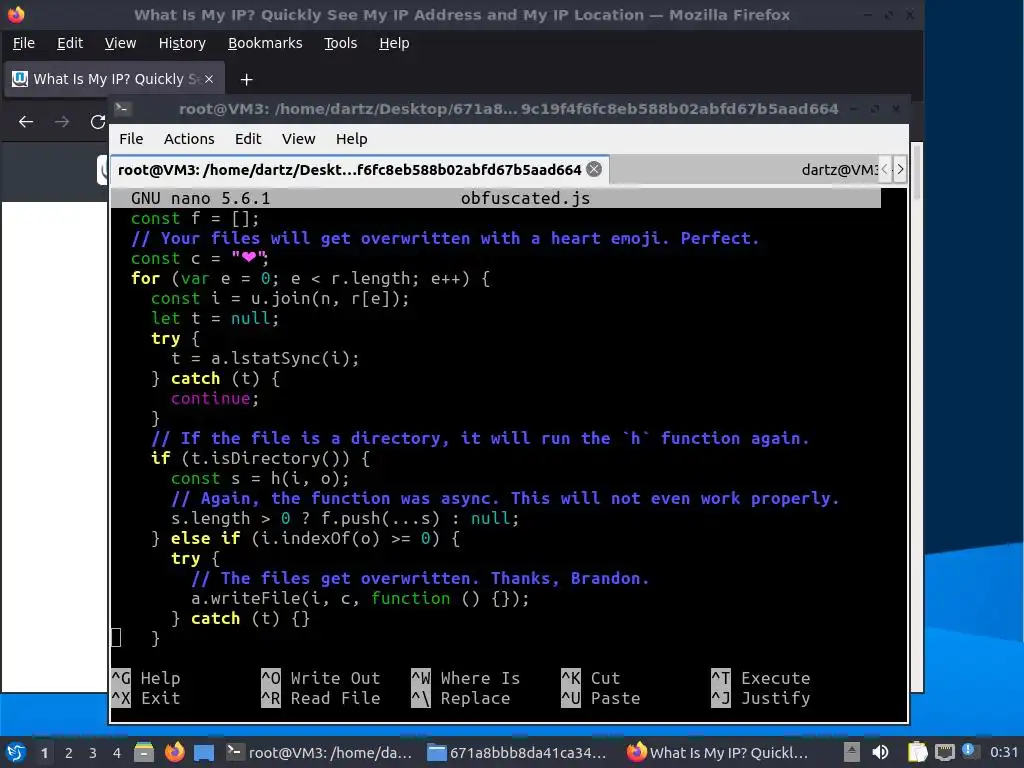This screenshot has width=1024, height=768.
Task: Click the Firefox logo in title bar
Action: (16, 14)
